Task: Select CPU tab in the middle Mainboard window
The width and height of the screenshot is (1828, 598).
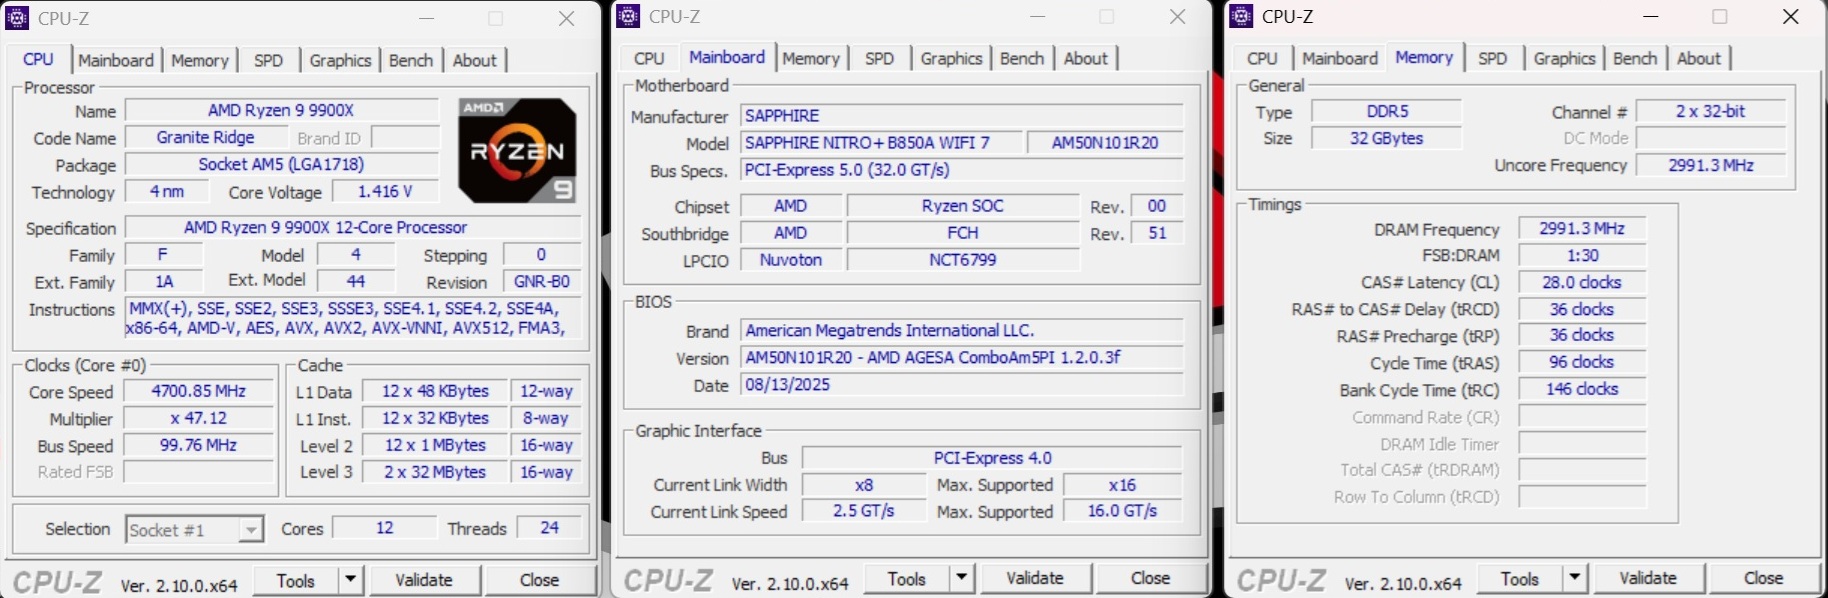Action: (x=649, y=58)
